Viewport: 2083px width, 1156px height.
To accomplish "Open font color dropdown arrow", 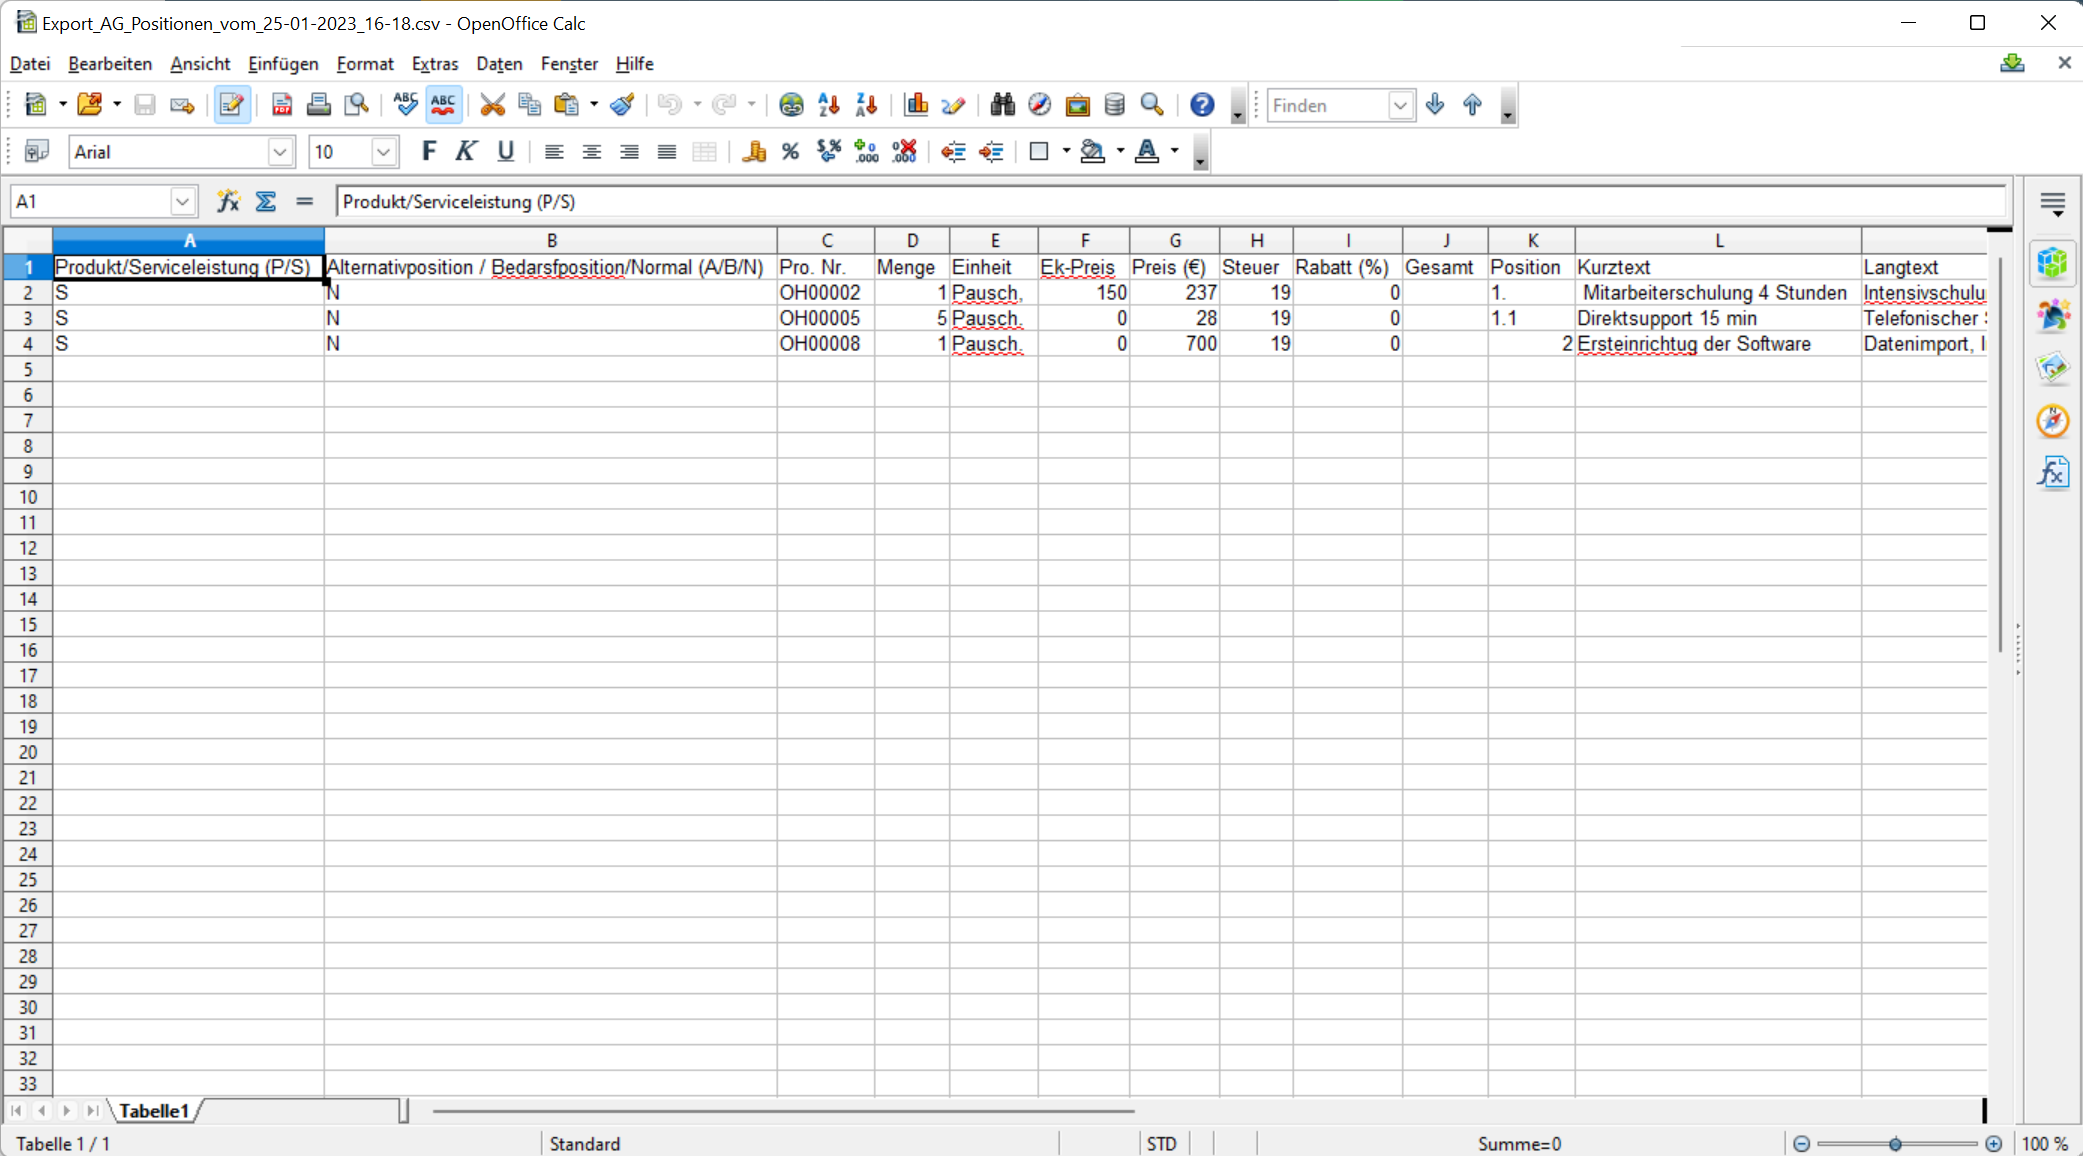I will pyautogui.click(x=1175, y=152).
